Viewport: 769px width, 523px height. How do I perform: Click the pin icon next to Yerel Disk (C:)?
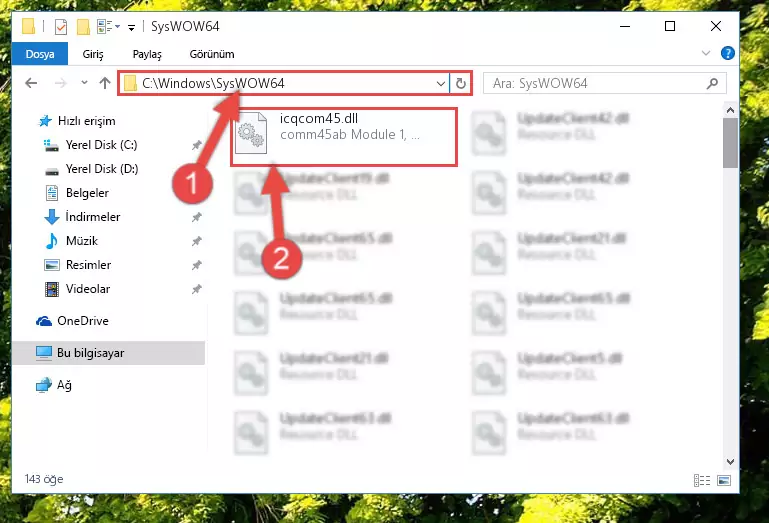pos(197,145)
